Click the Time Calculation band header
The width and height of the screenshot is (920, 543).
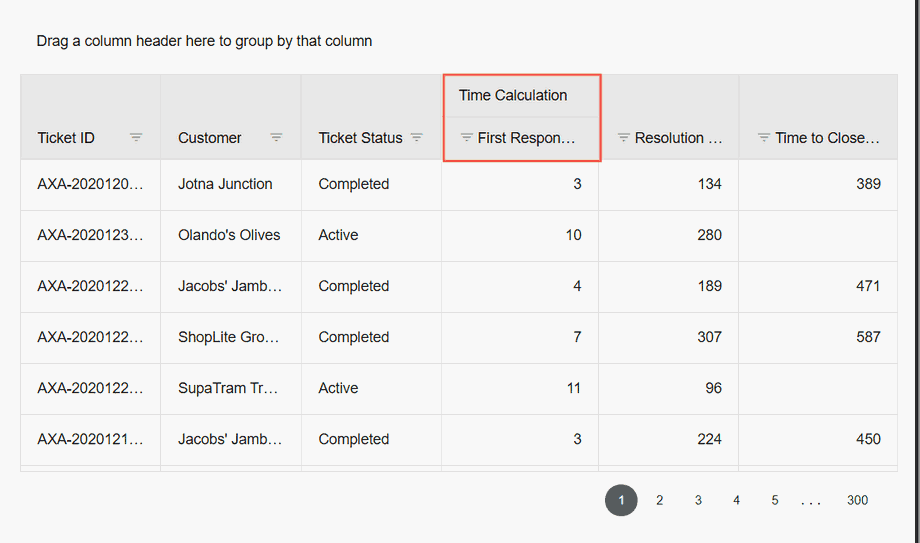(513, 96)
